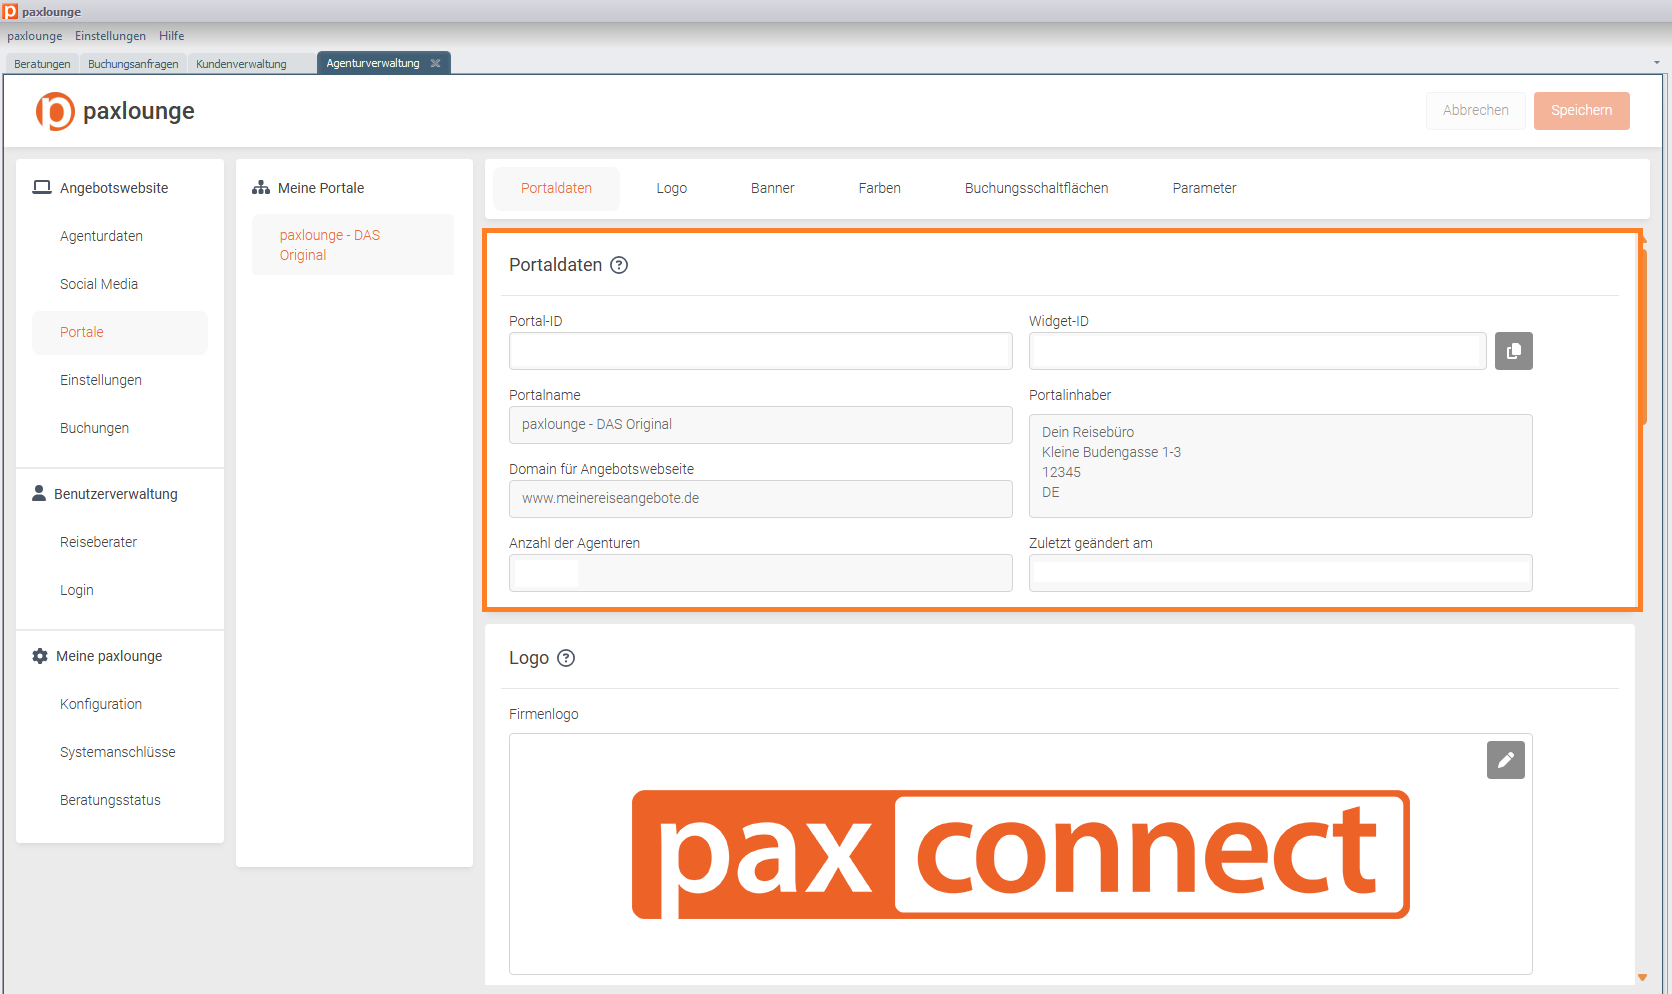Click the Meine paxlounge section heading
Viewport: 1672px width, 994px height.
click(x=109, y=656)
